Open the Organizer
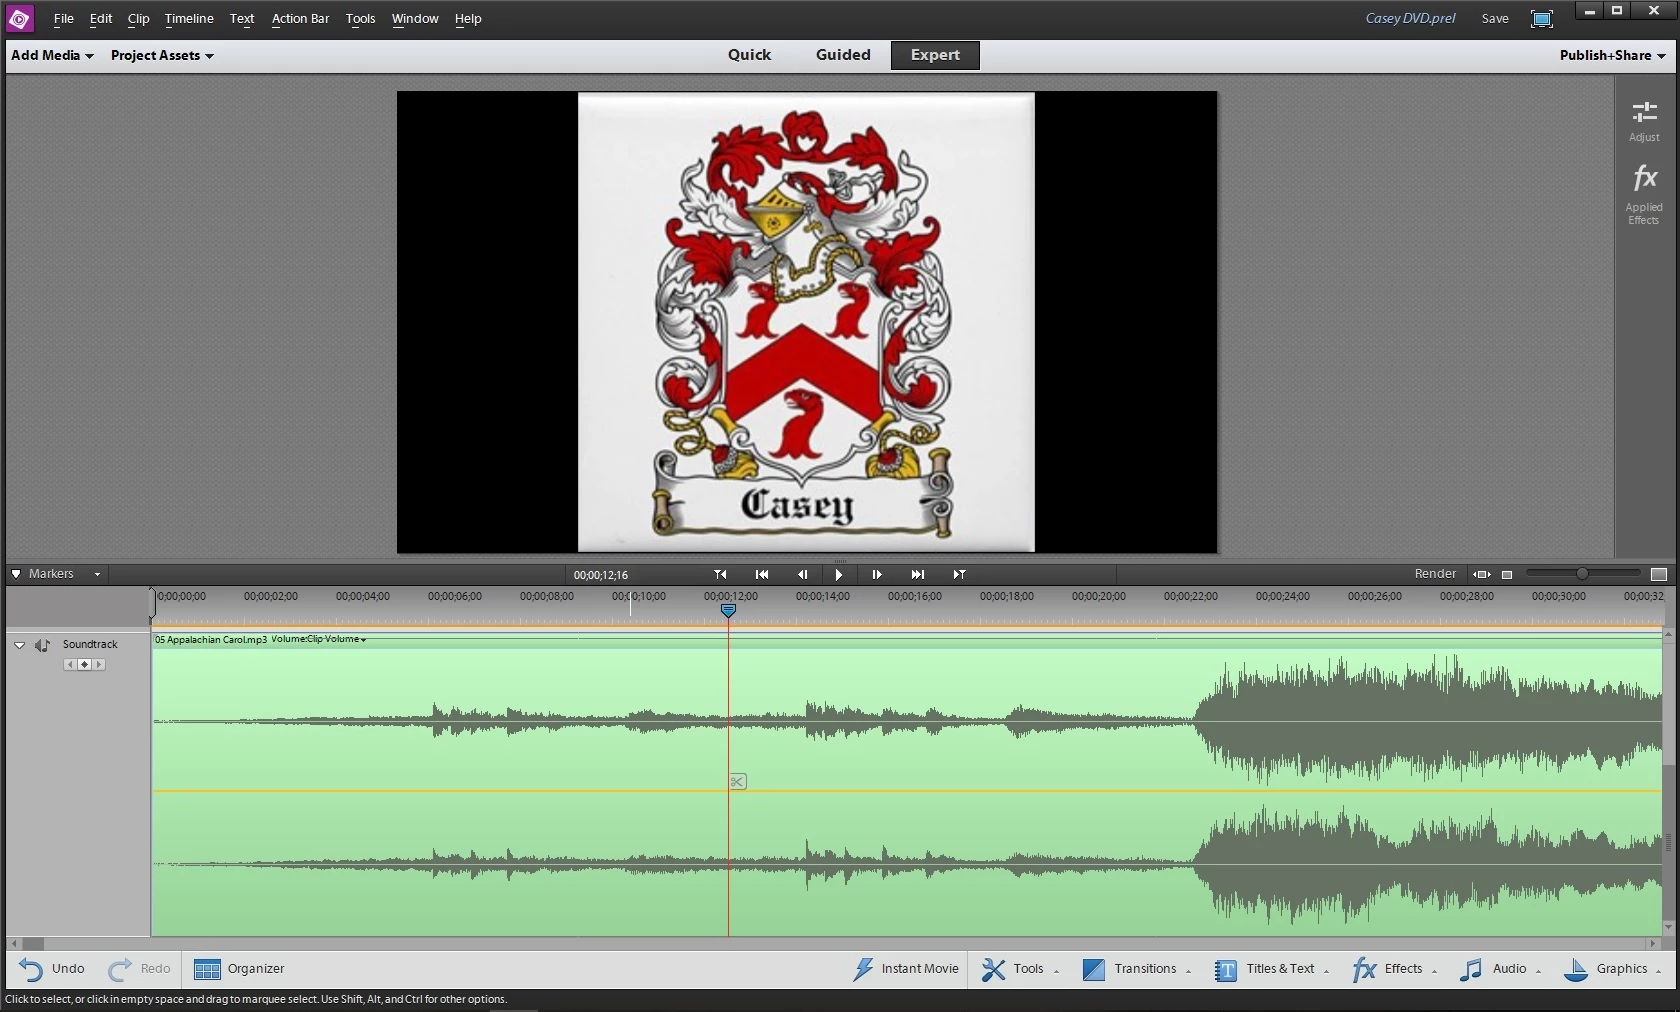This screenshot has width=1680, height=1012. [x=239, y=969]
